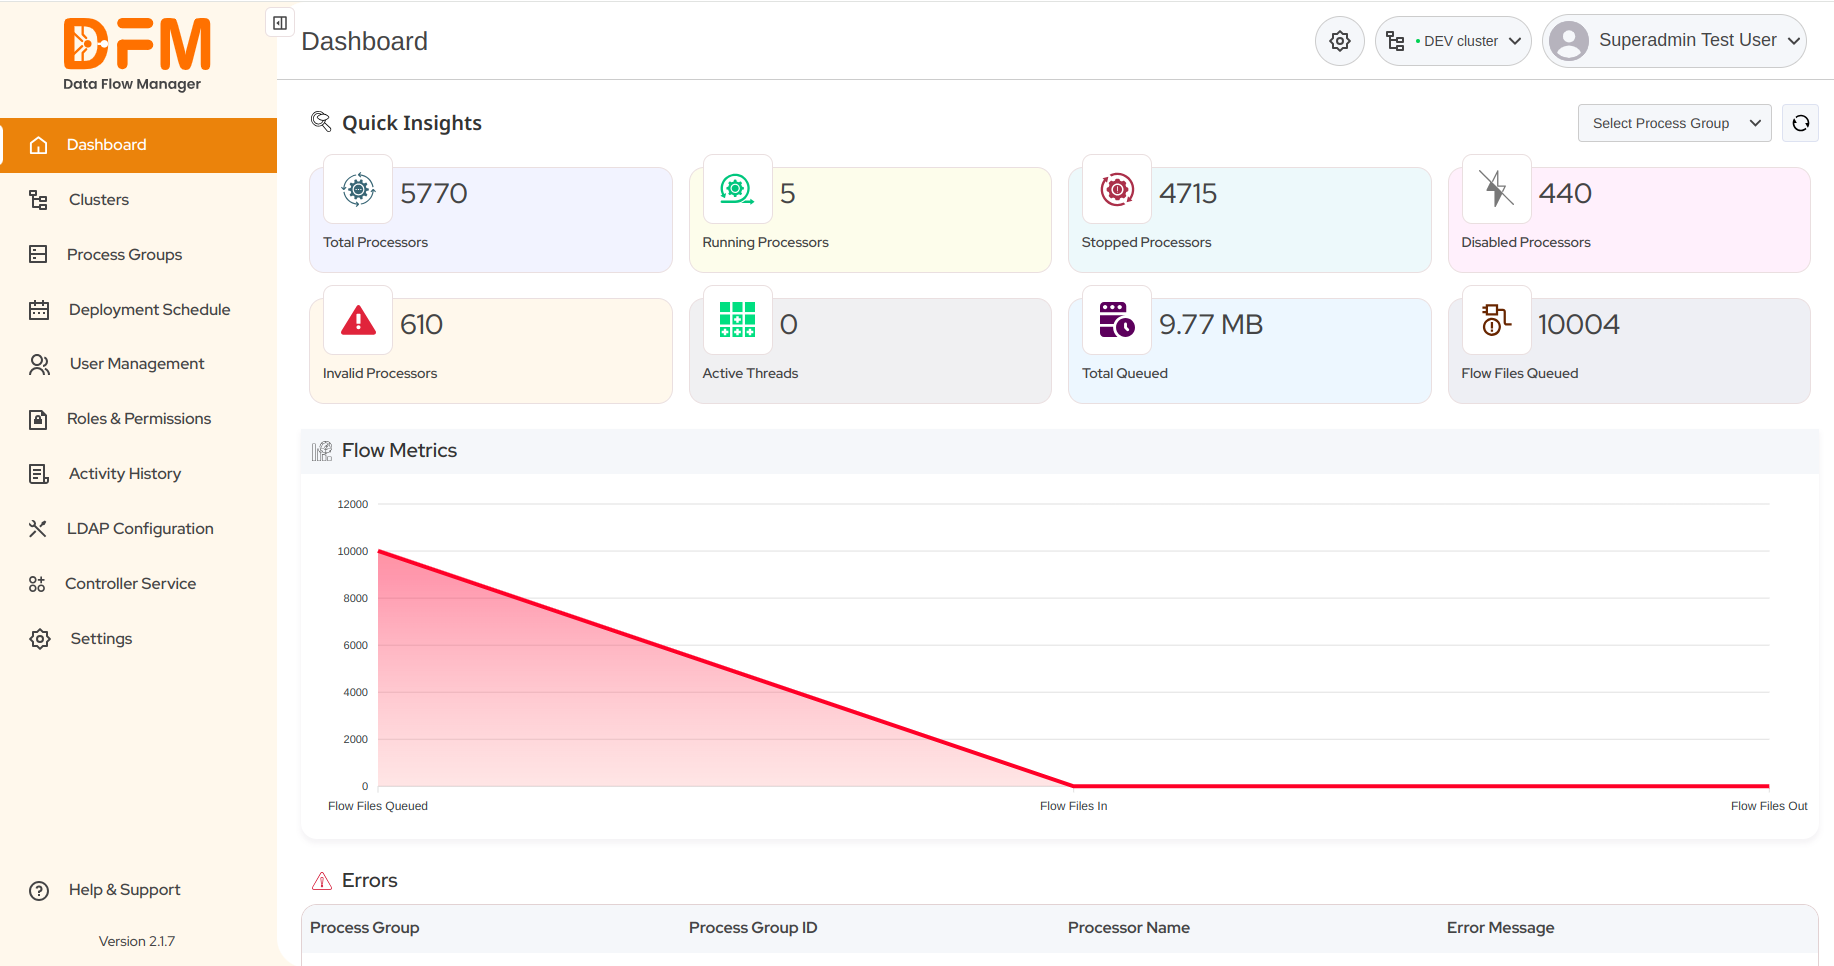Viewport: 1834px width, 966px height.
Task: Click the settings gear icon in header
Action: click(1339, 41)
